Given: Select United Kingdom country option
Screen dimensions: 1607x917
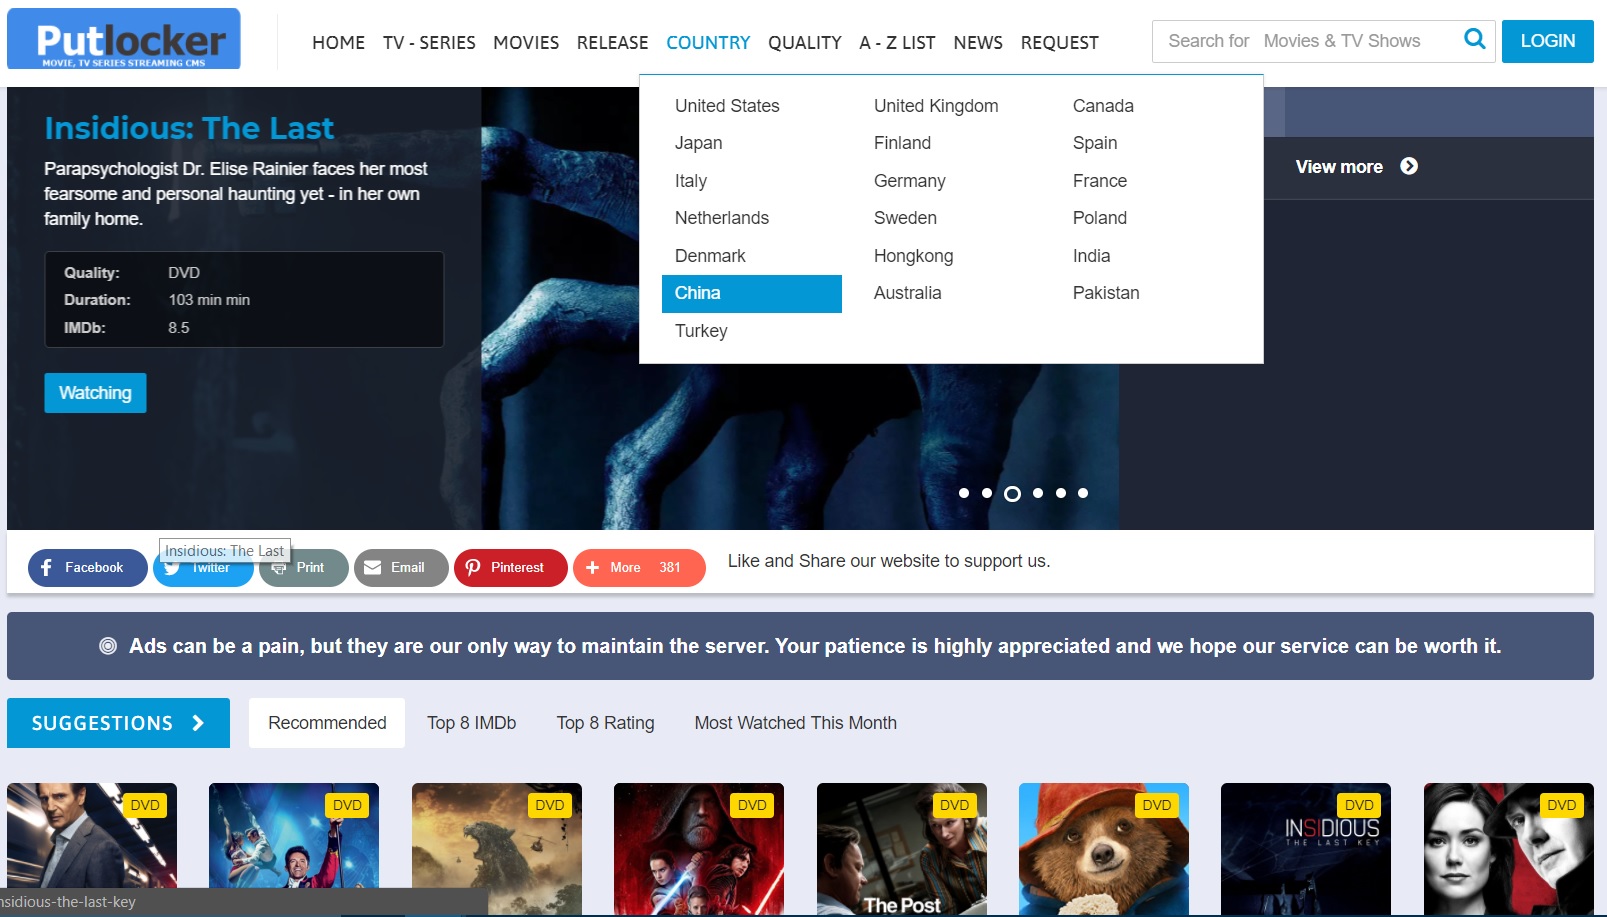Looking at the screenshot, I should 936,106.
